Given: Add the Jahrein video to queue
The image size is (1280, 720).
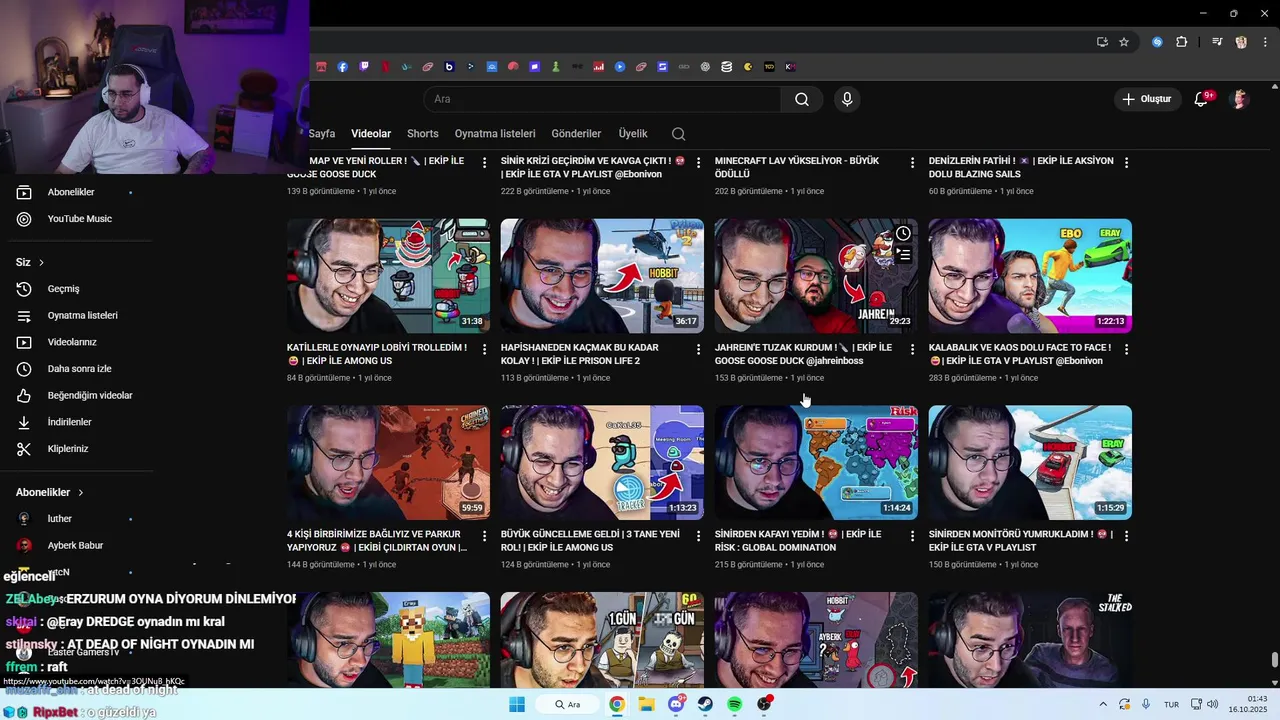Looking at the screenshot, I should point(903,256).
